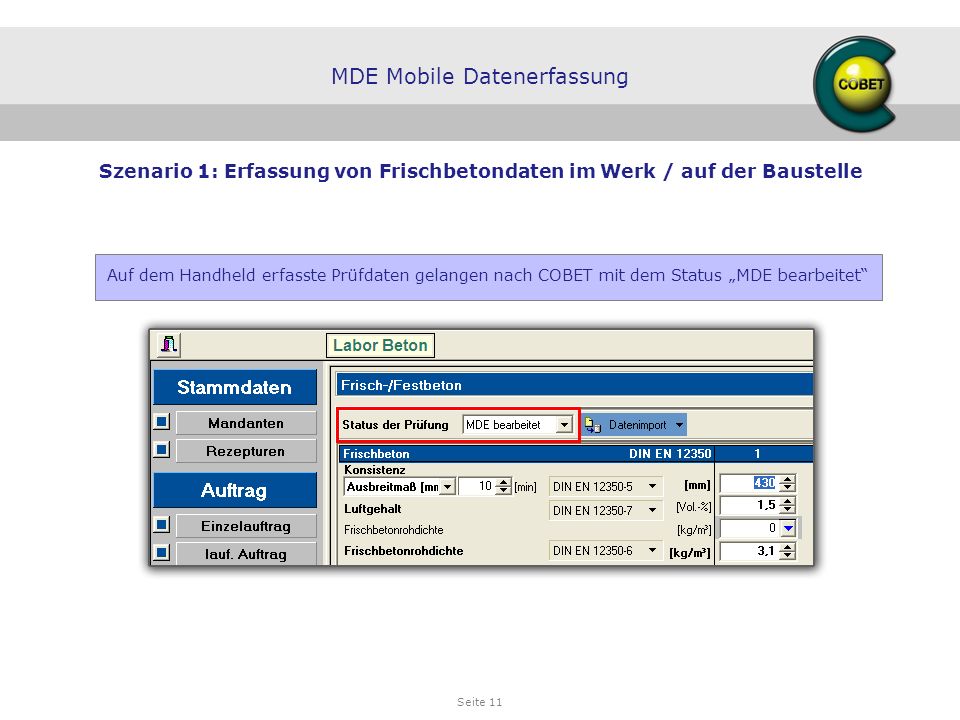Click the Status der Prüfung label
The height and width of the screenshot is (720, 960).
(395, 424)
